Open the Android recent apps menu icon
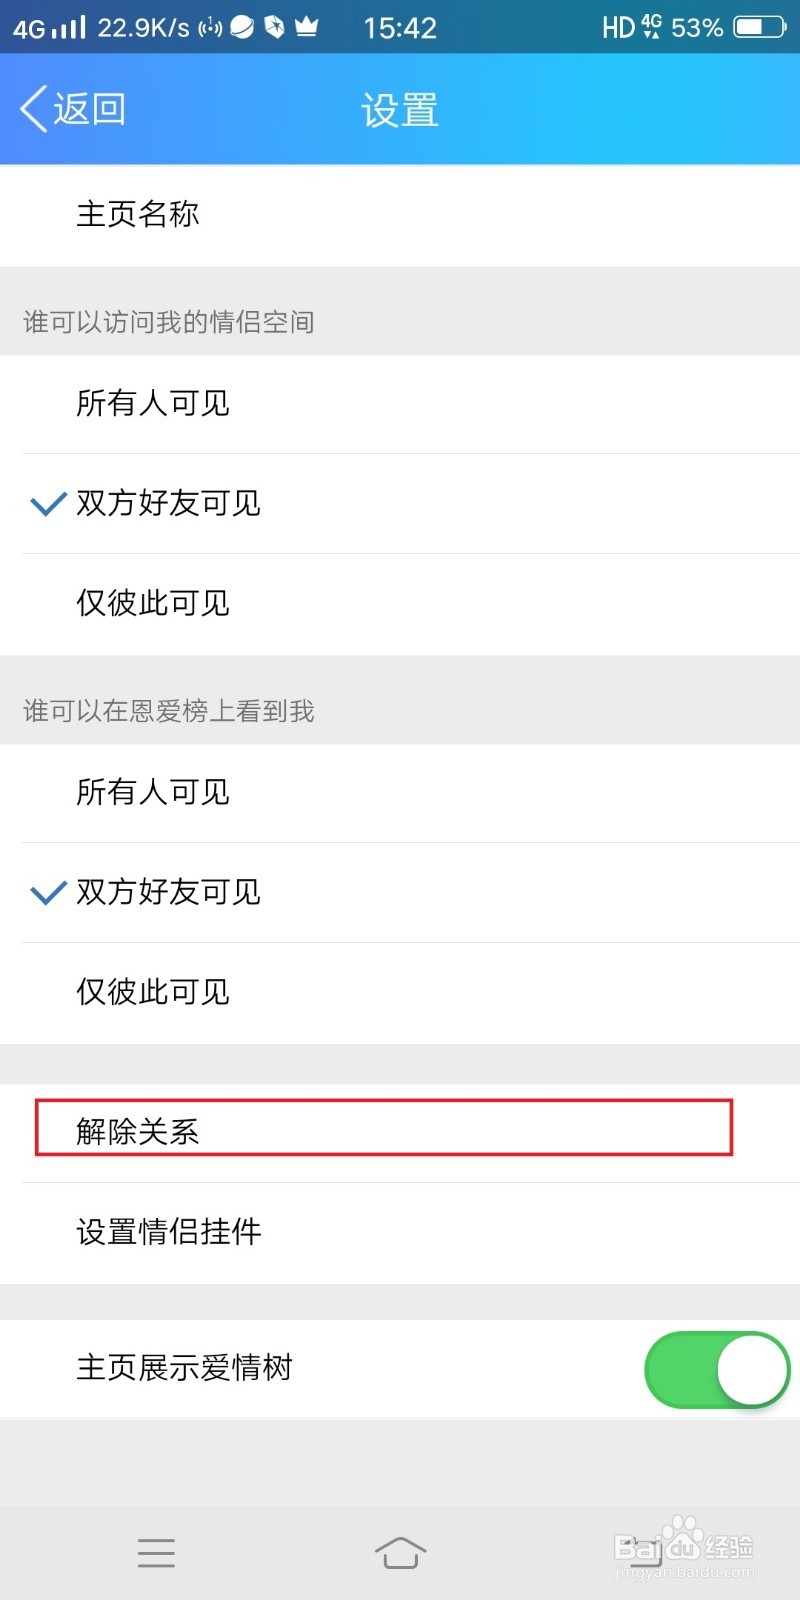The image size is (800, 1600). [x=156, y=1552]
